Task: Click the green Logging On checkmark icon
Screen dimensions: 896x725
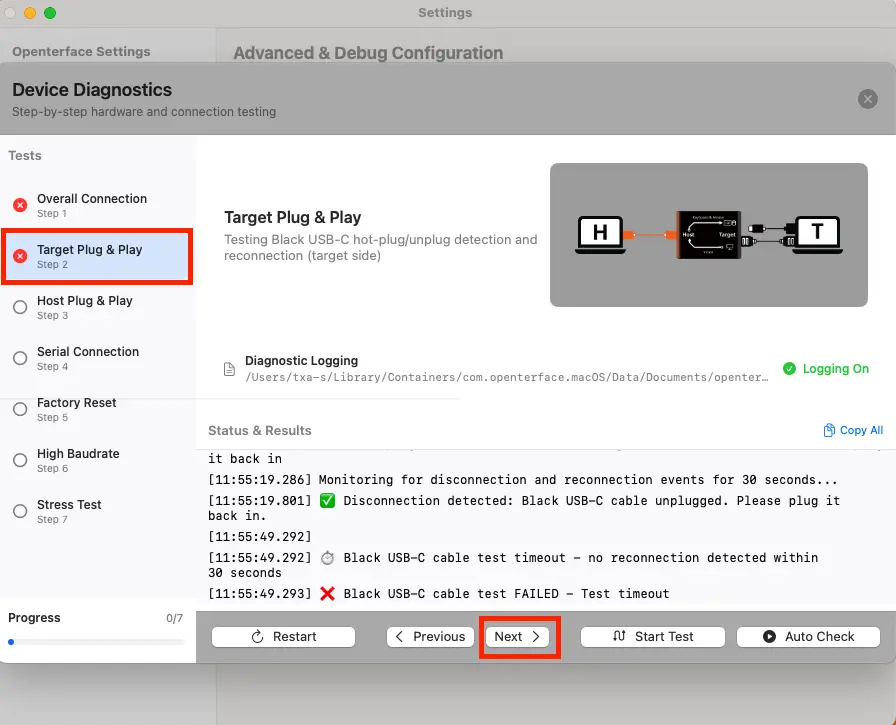Action: tap(789, 369)
